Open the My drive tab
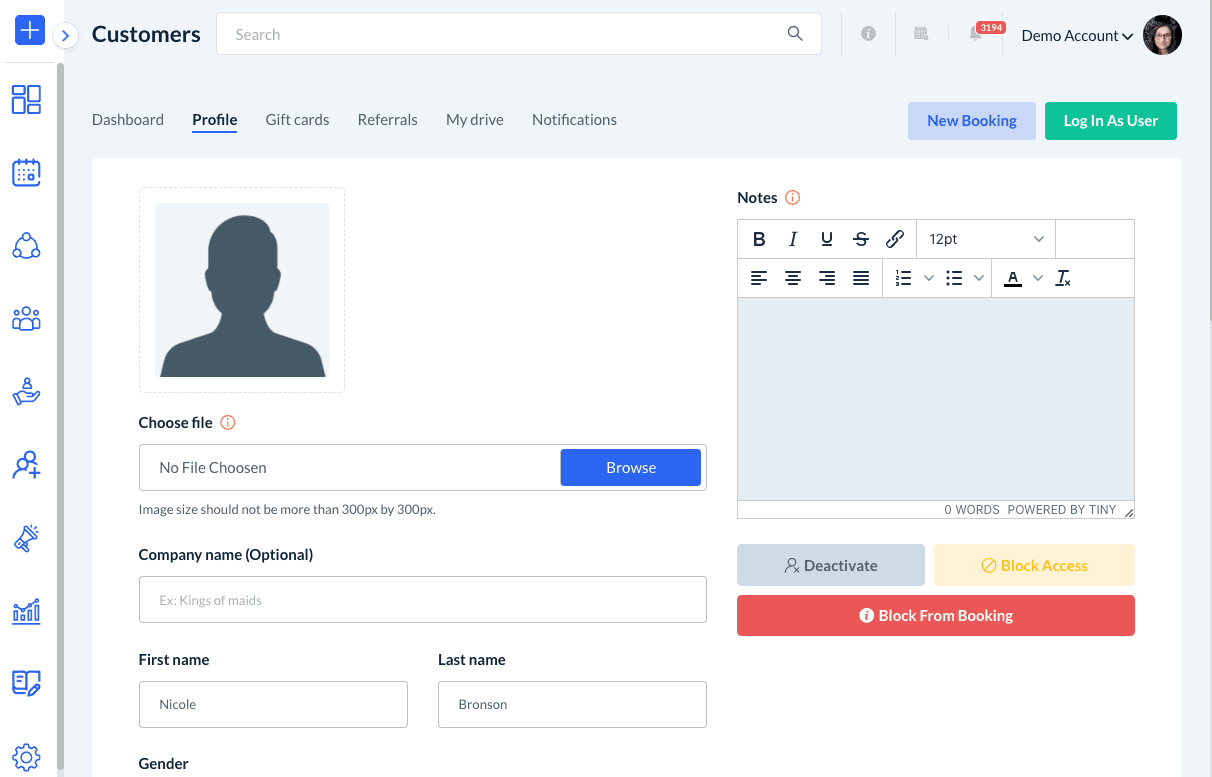Image resolution: width=1212 pixels, height=777 pixels. coord(475,119)
